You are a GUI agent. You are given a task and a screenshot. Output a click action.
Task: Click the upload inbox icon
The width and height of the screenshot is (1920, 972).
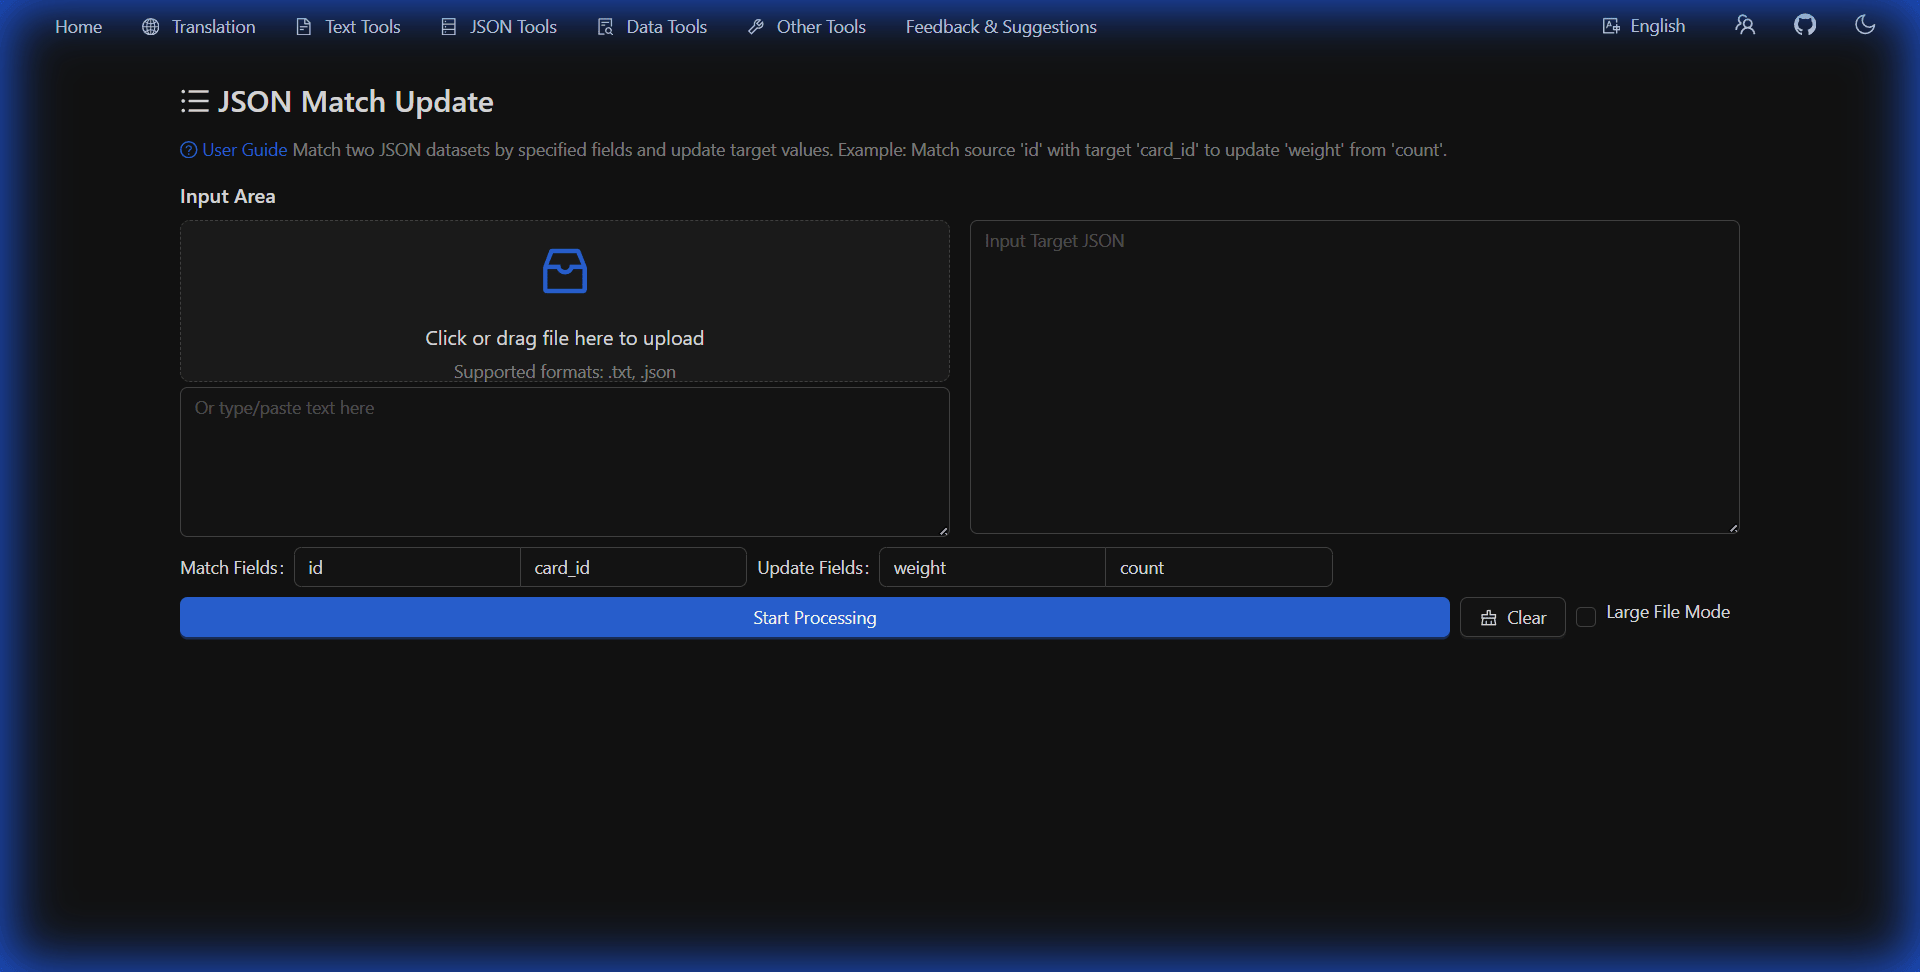564,271
